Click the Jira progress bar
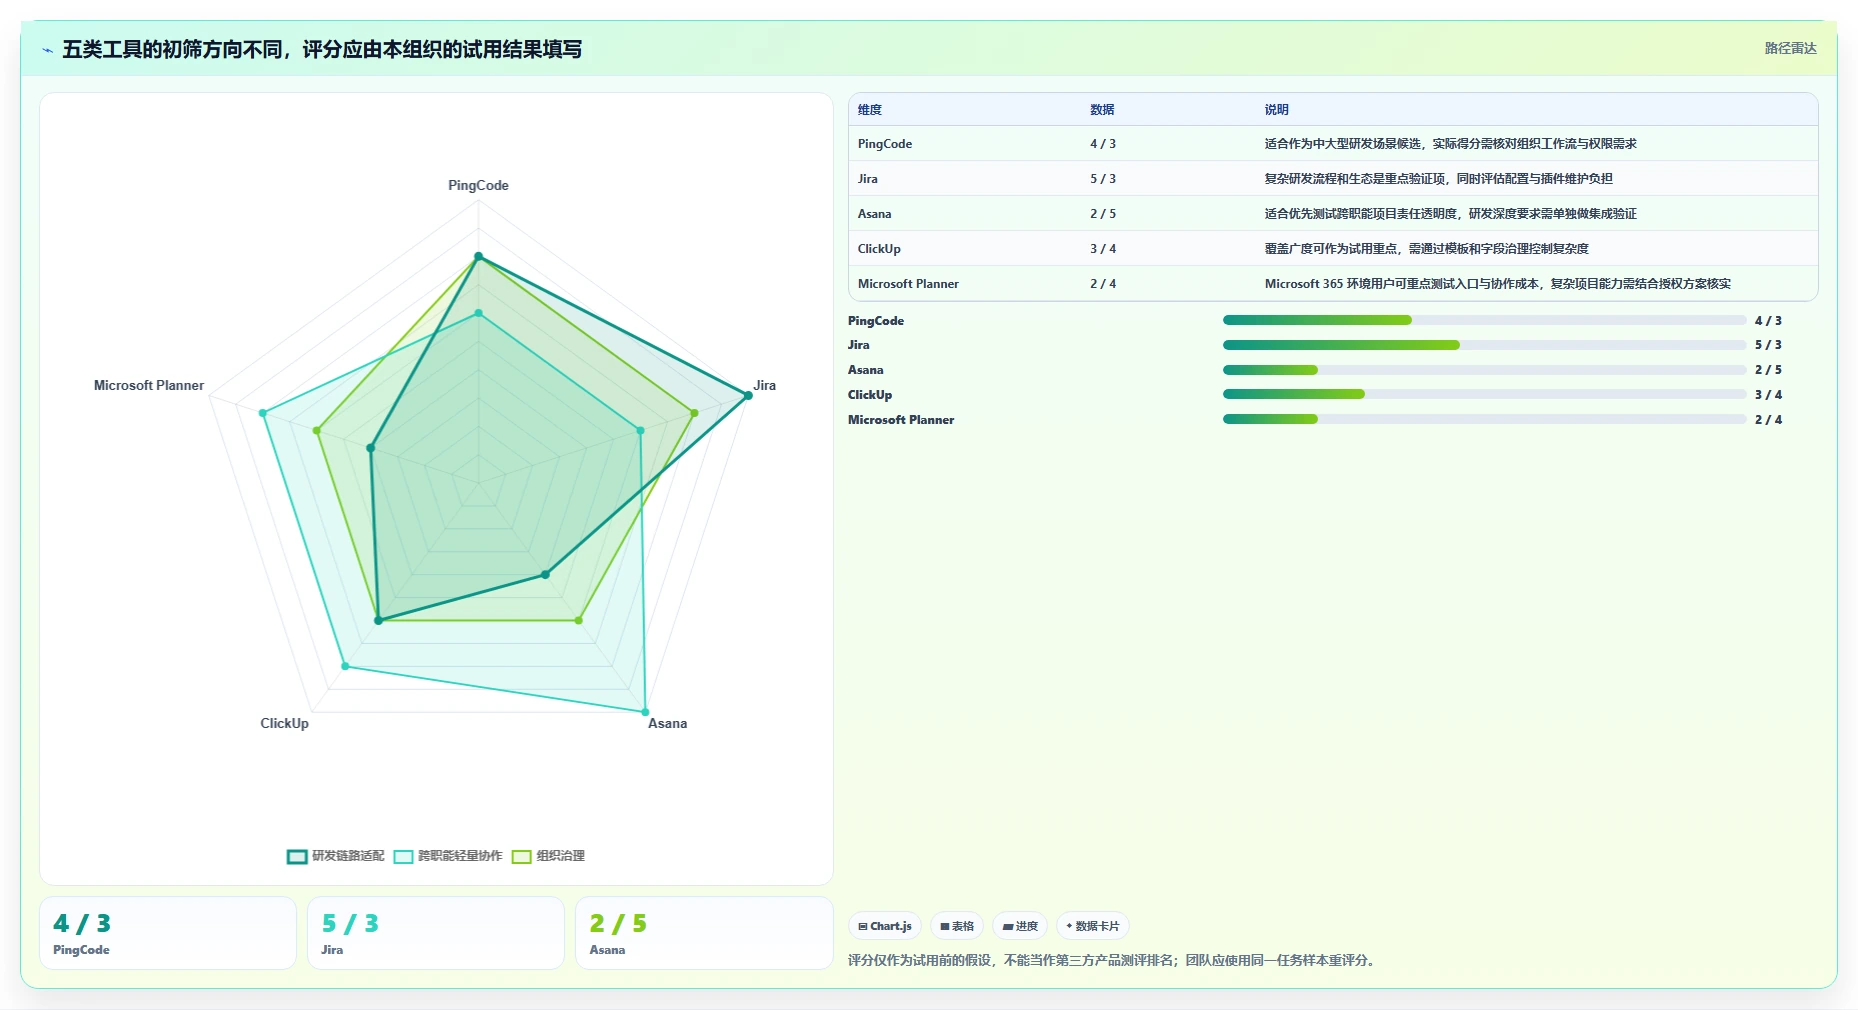1858x1010 pixels. [x=1484, y=345]
